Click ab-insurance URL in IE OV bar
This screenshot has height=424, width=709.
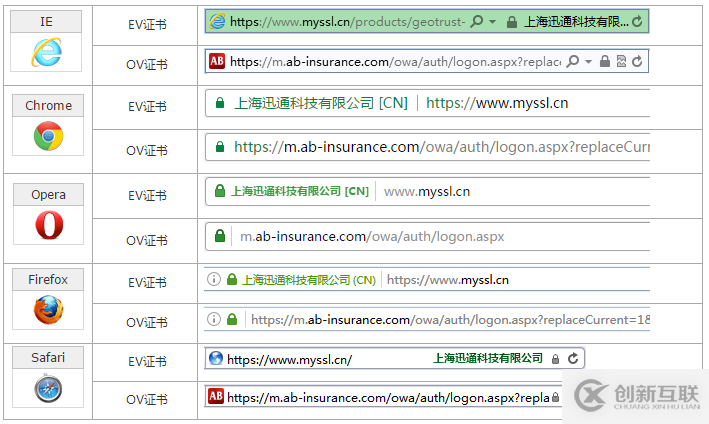click(x=396, y=61)
